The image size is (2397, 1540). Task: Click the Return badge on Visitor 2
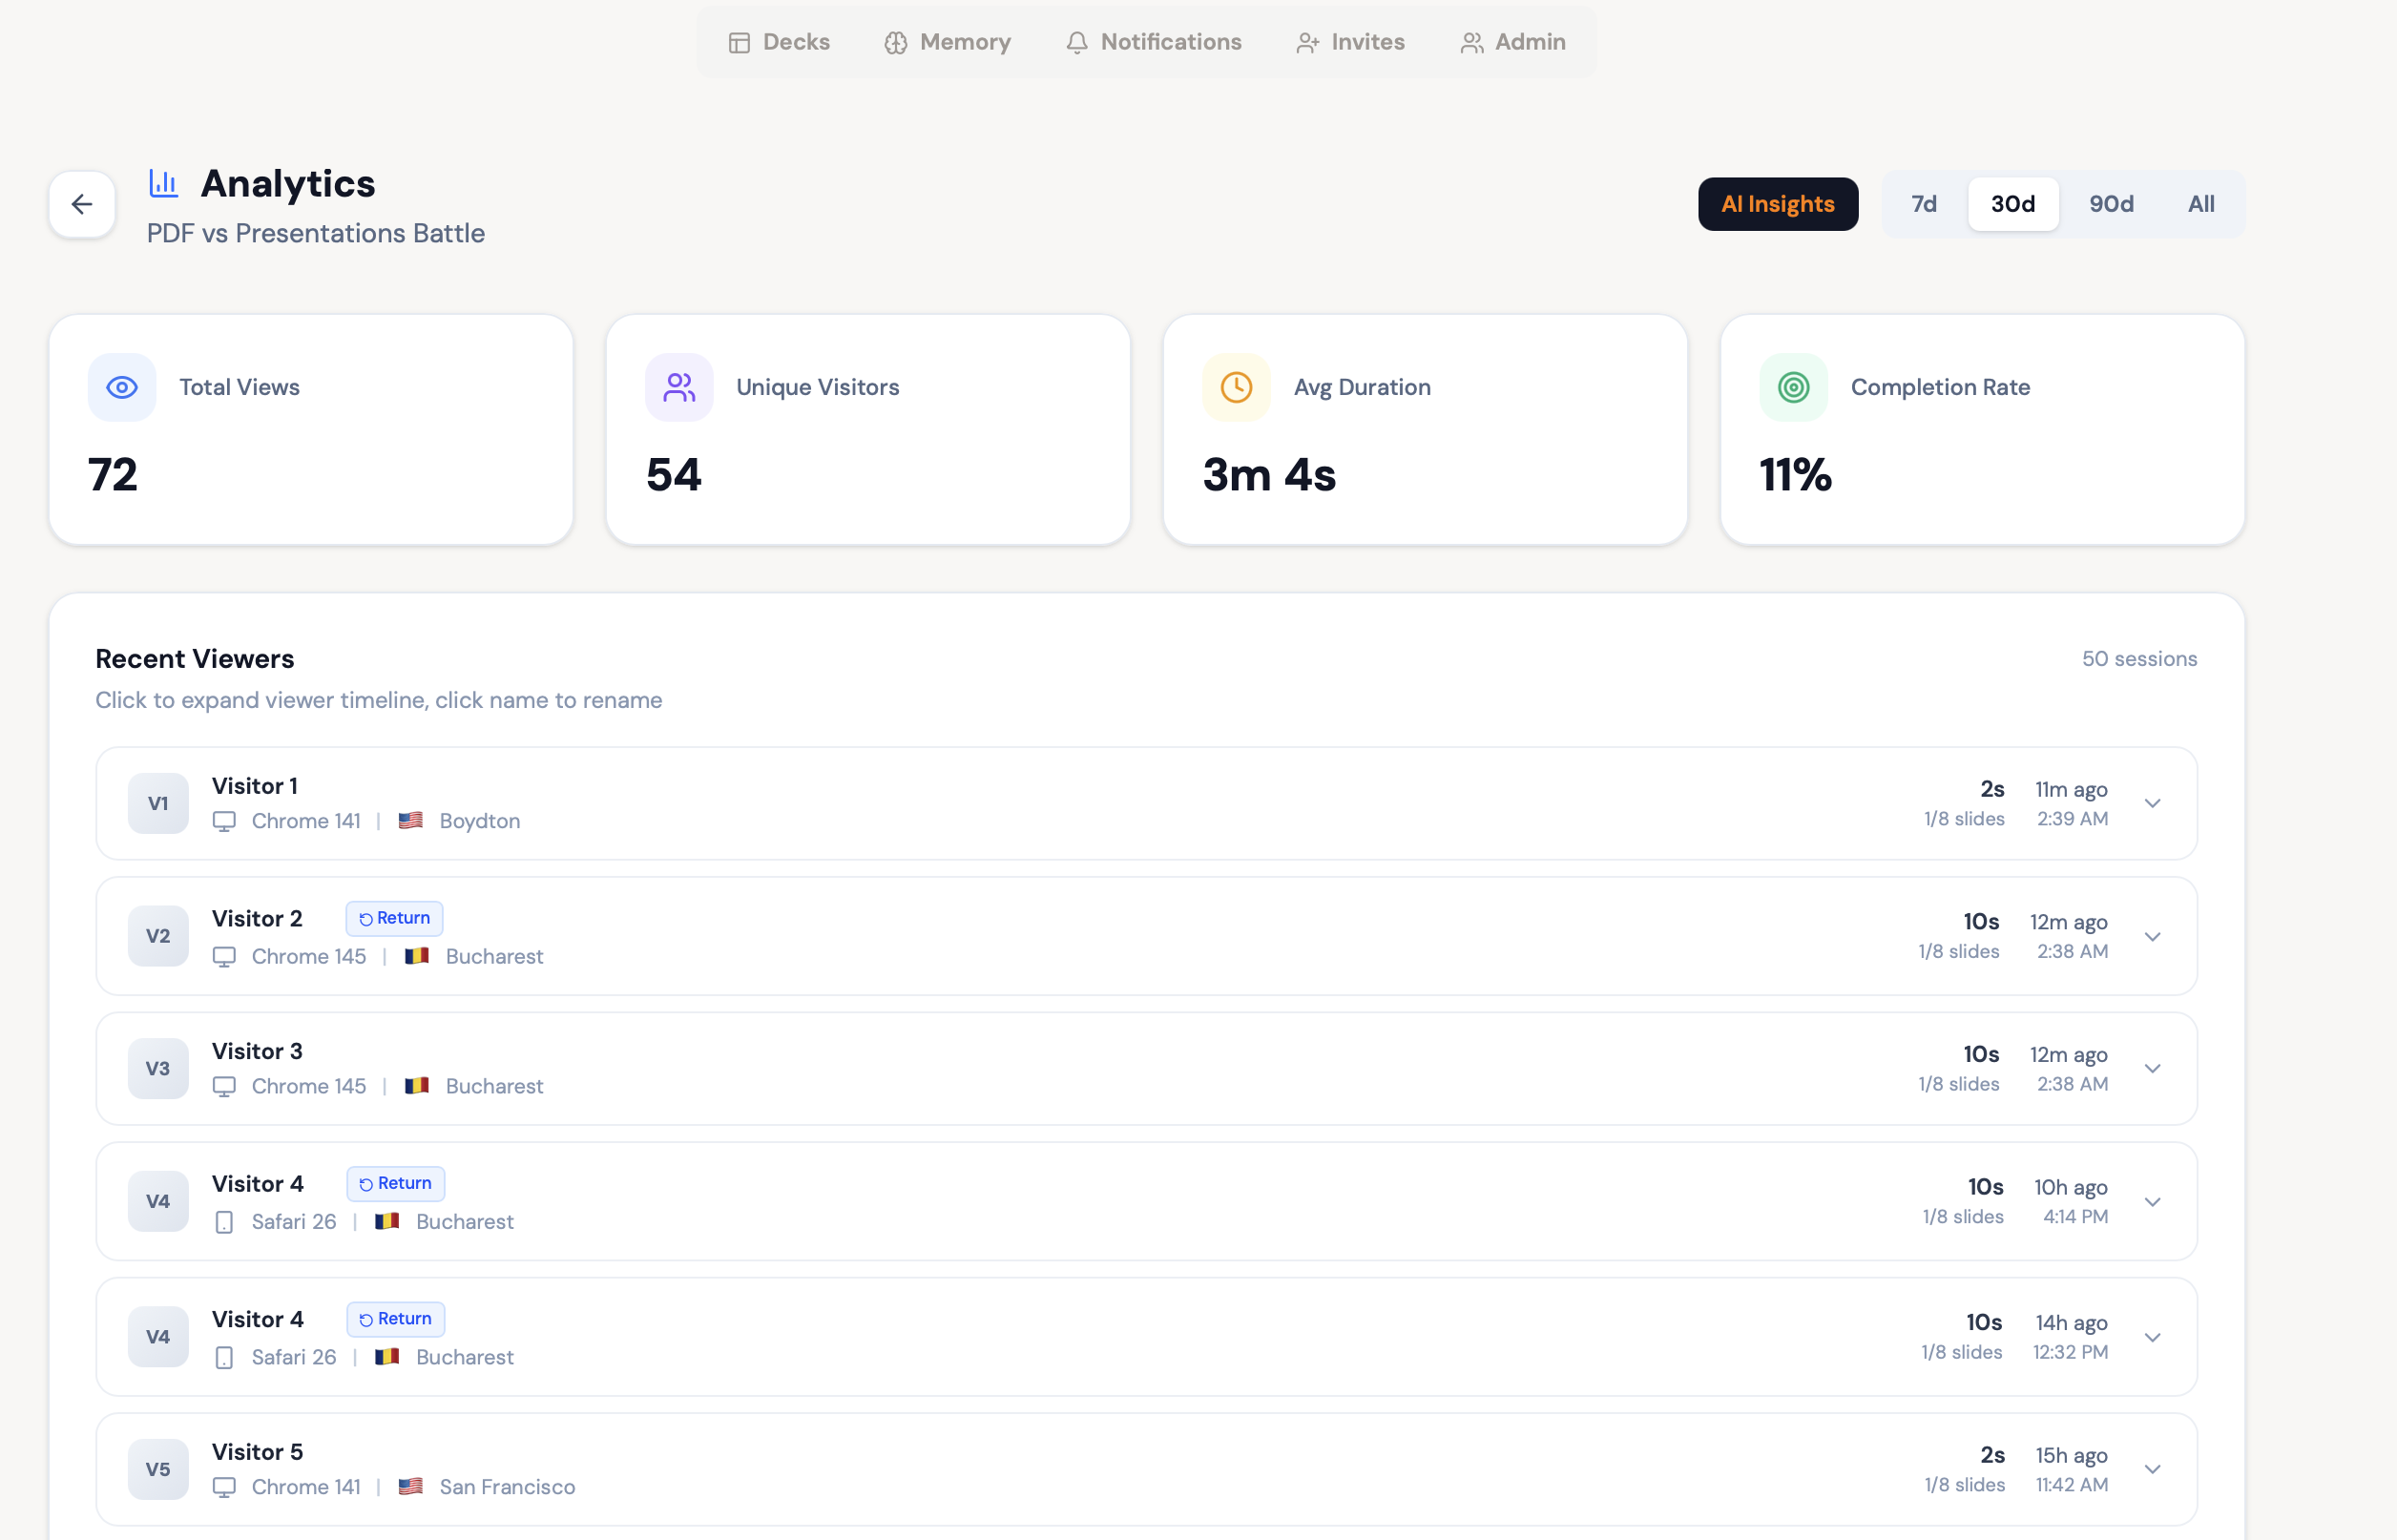(395, 918)
